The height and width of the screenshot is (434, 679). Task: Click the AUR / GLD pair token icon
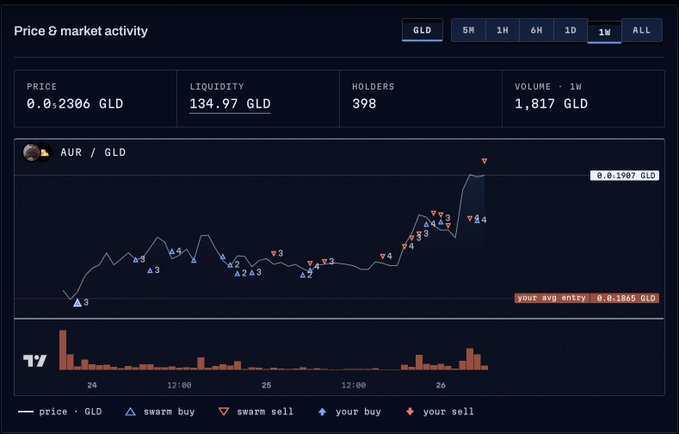[x=37, y=152]
